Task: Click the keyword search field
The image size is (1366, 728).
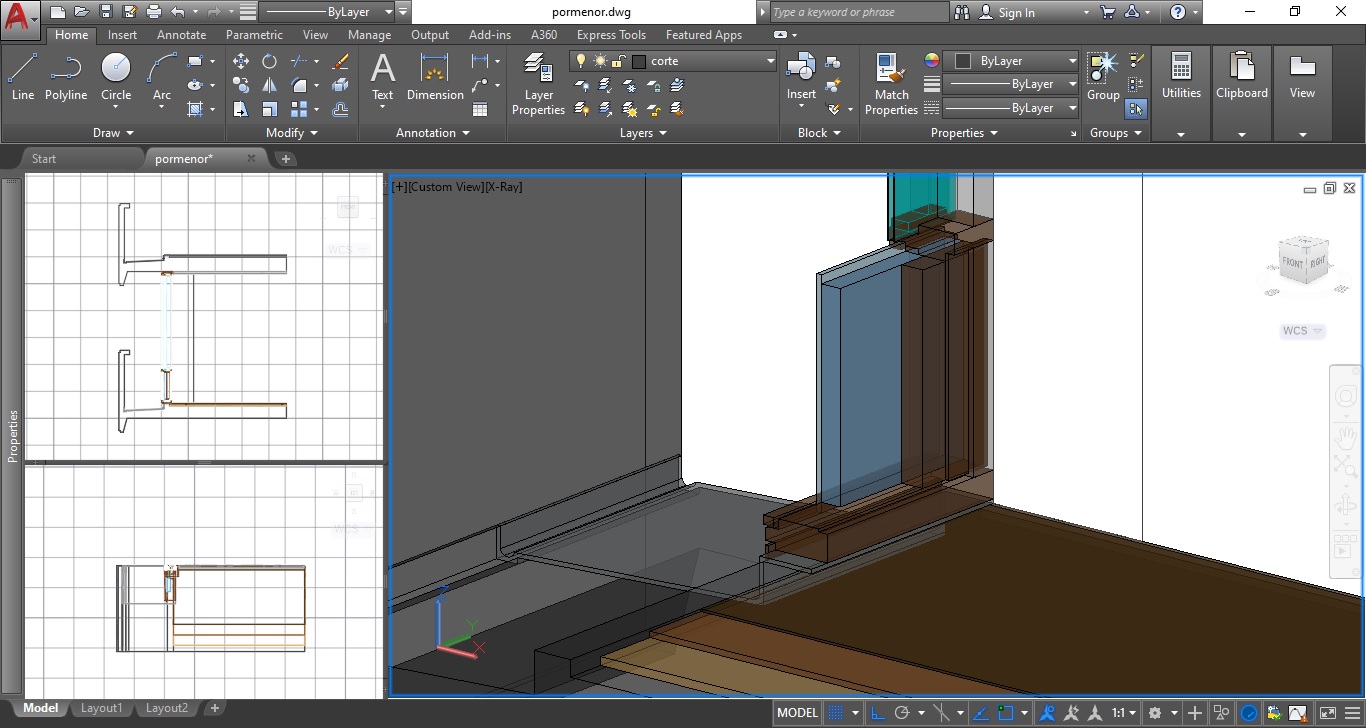Action: pos(858,12)
